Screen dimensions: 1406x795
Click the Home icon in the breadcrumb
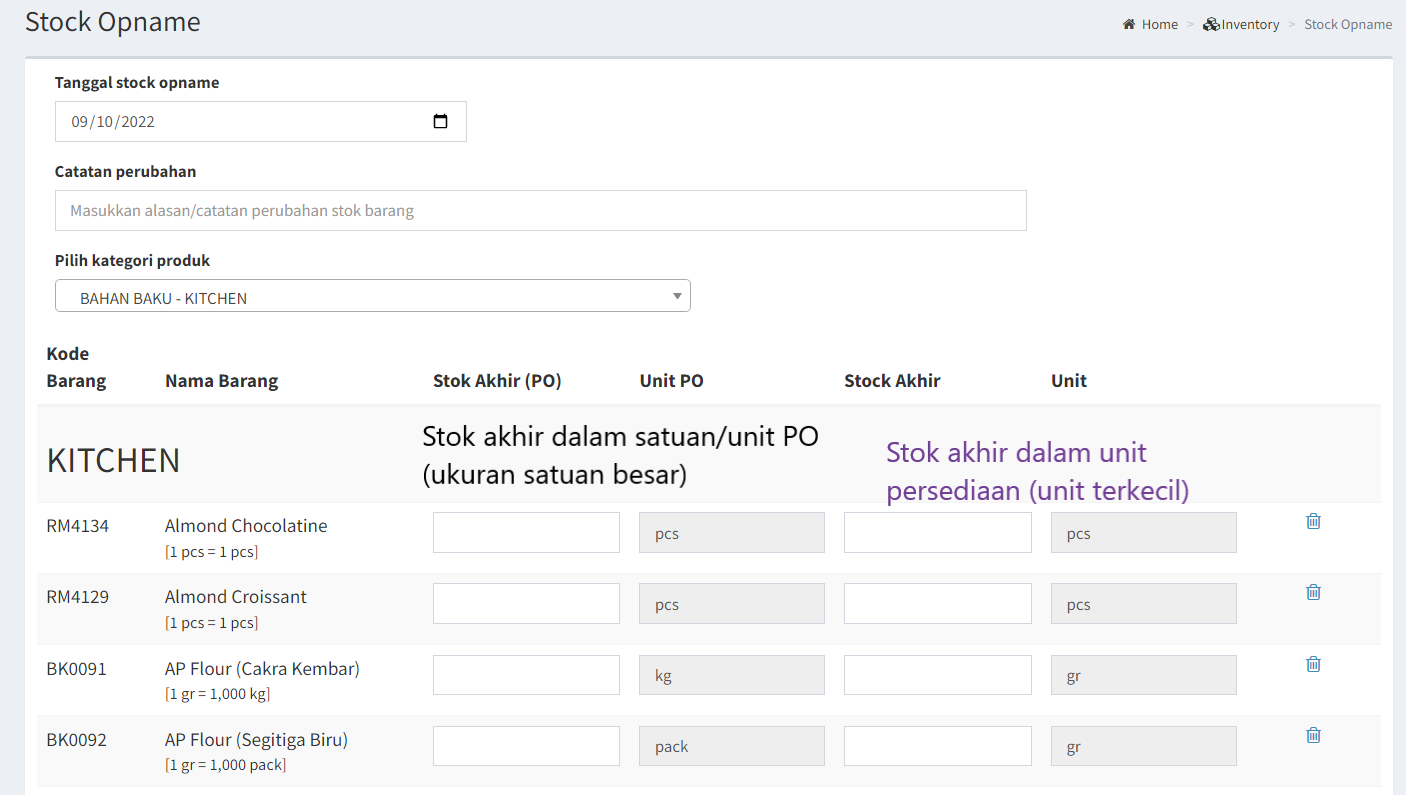[1129, 24]
